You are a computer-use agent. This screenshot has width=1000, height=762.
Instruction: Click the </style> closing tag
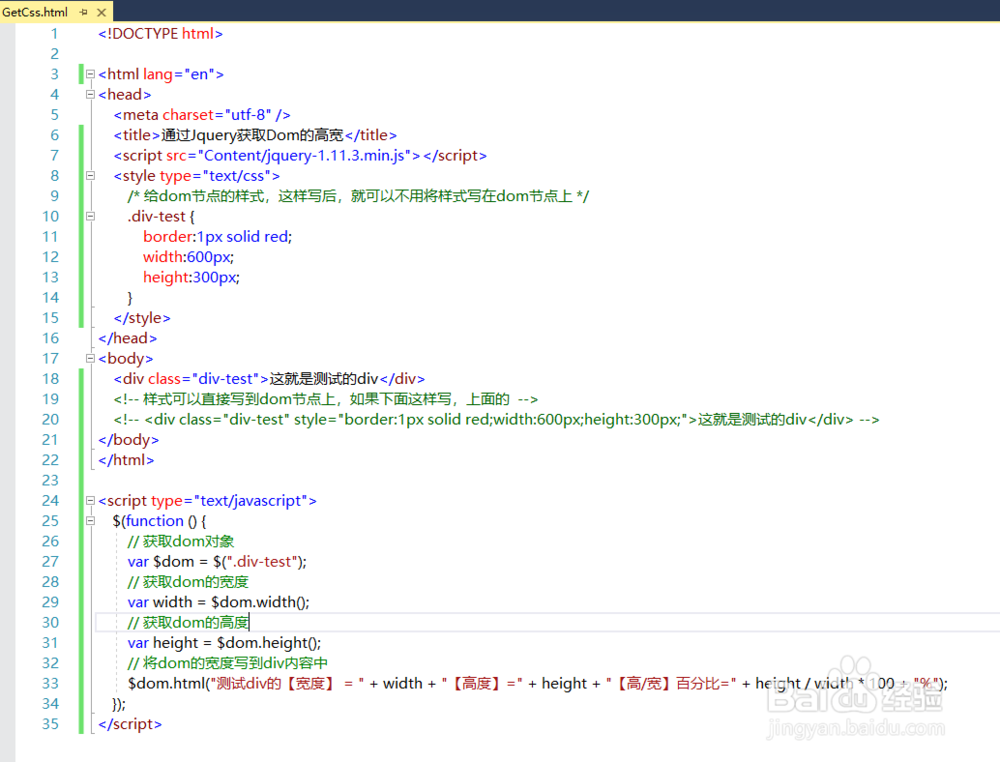(142, 318)
